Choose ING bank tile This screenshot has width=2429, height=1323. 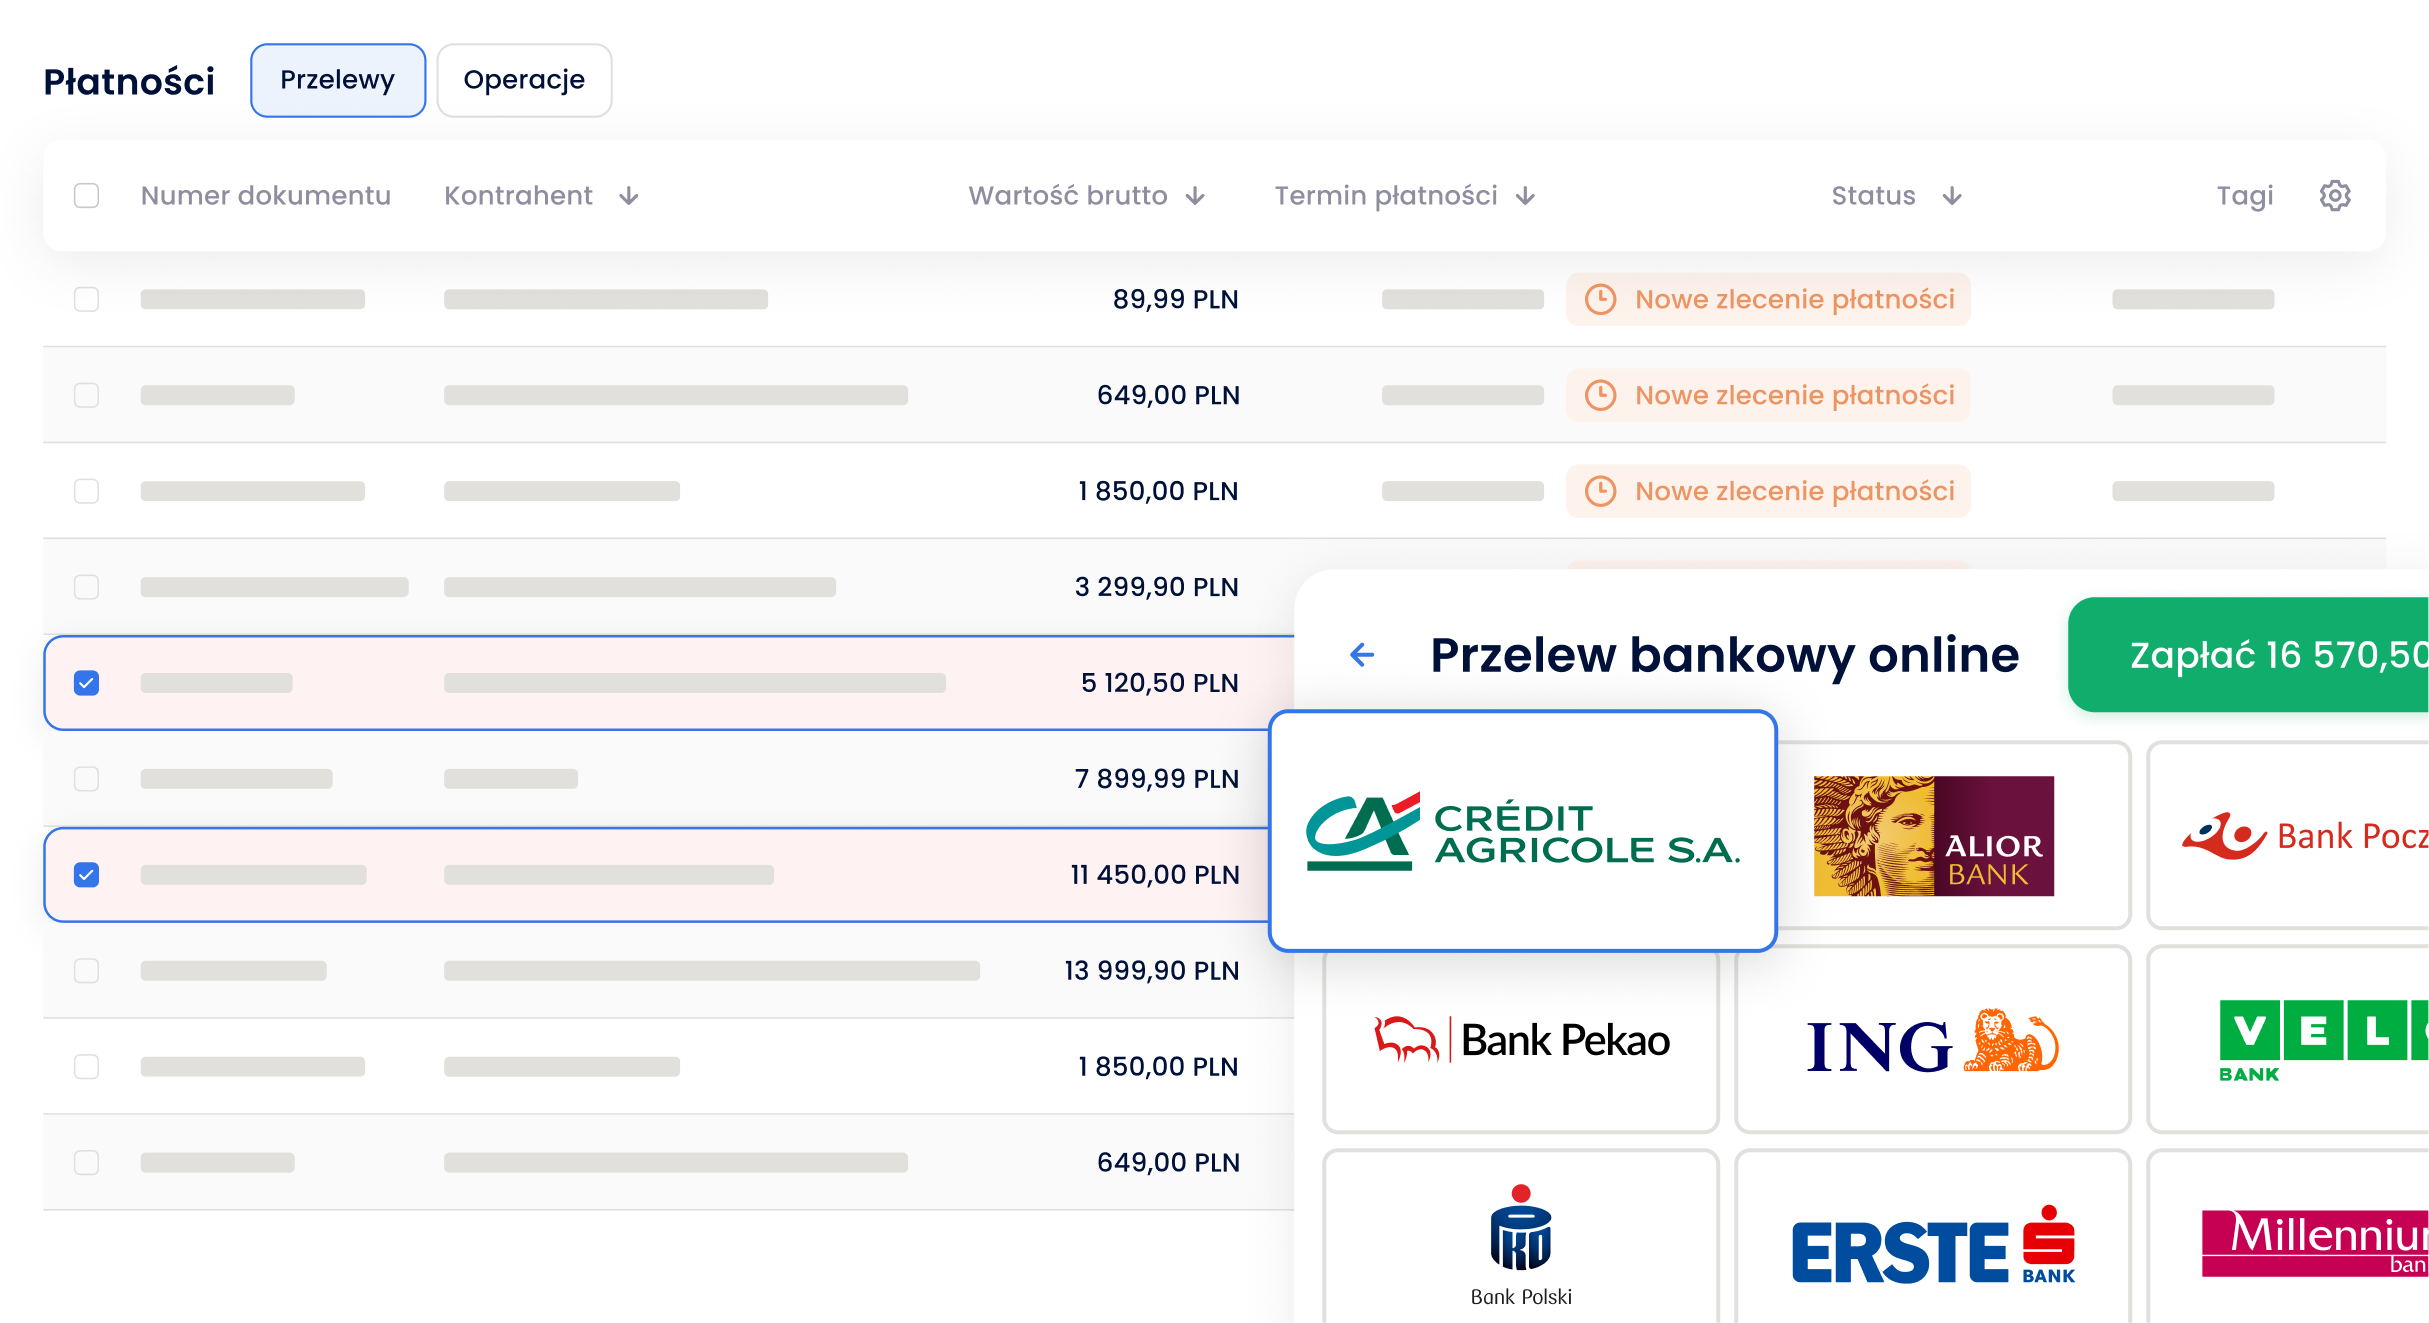1933,1040
